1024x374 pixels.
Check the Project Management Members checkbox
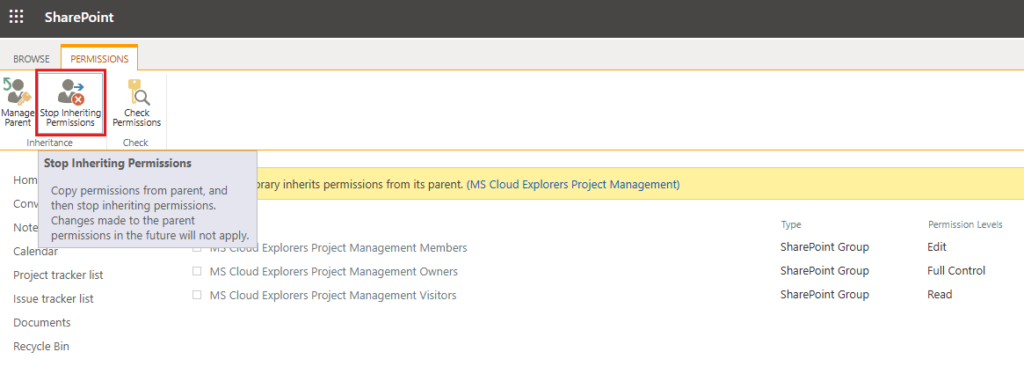pyautogui.click(x=197, y=248)
